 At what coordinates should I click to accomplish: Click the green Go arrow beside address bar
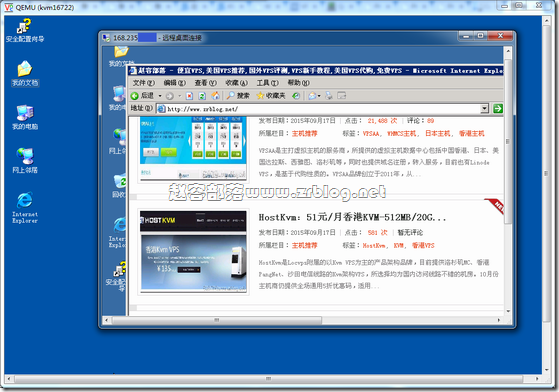(x=498, y=108)
